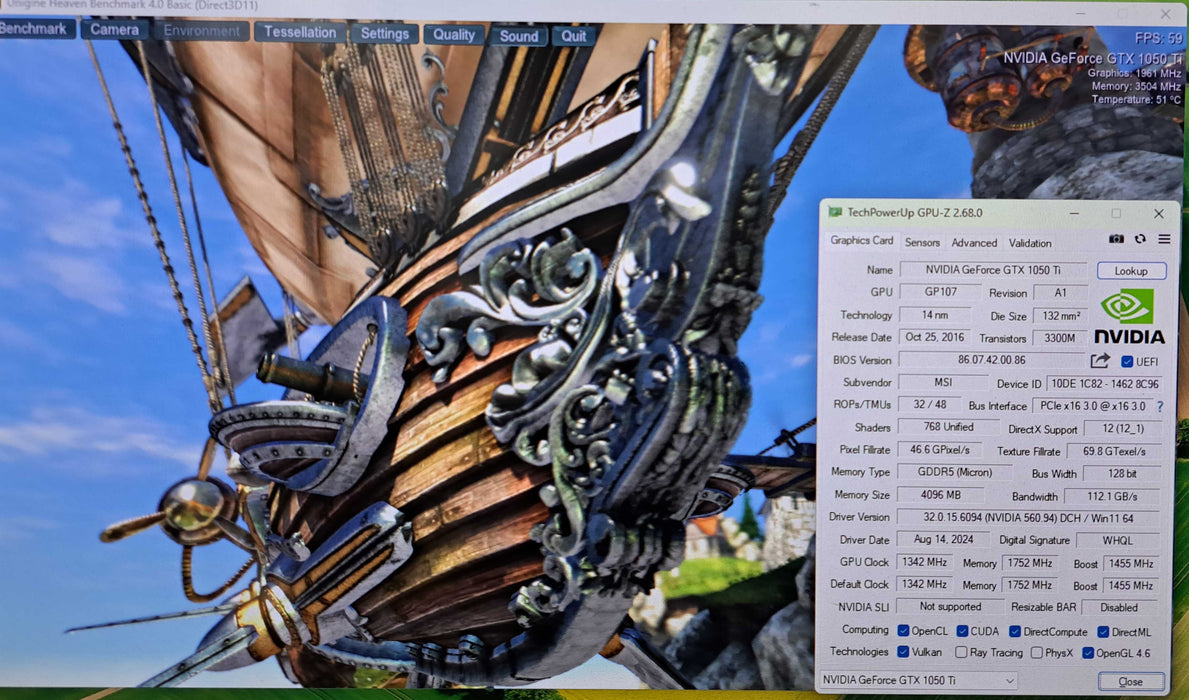Toggle the OpenCL checkbox
Image resolution: width=1189 pixels, height=700 pixels.
coord(903,631)
